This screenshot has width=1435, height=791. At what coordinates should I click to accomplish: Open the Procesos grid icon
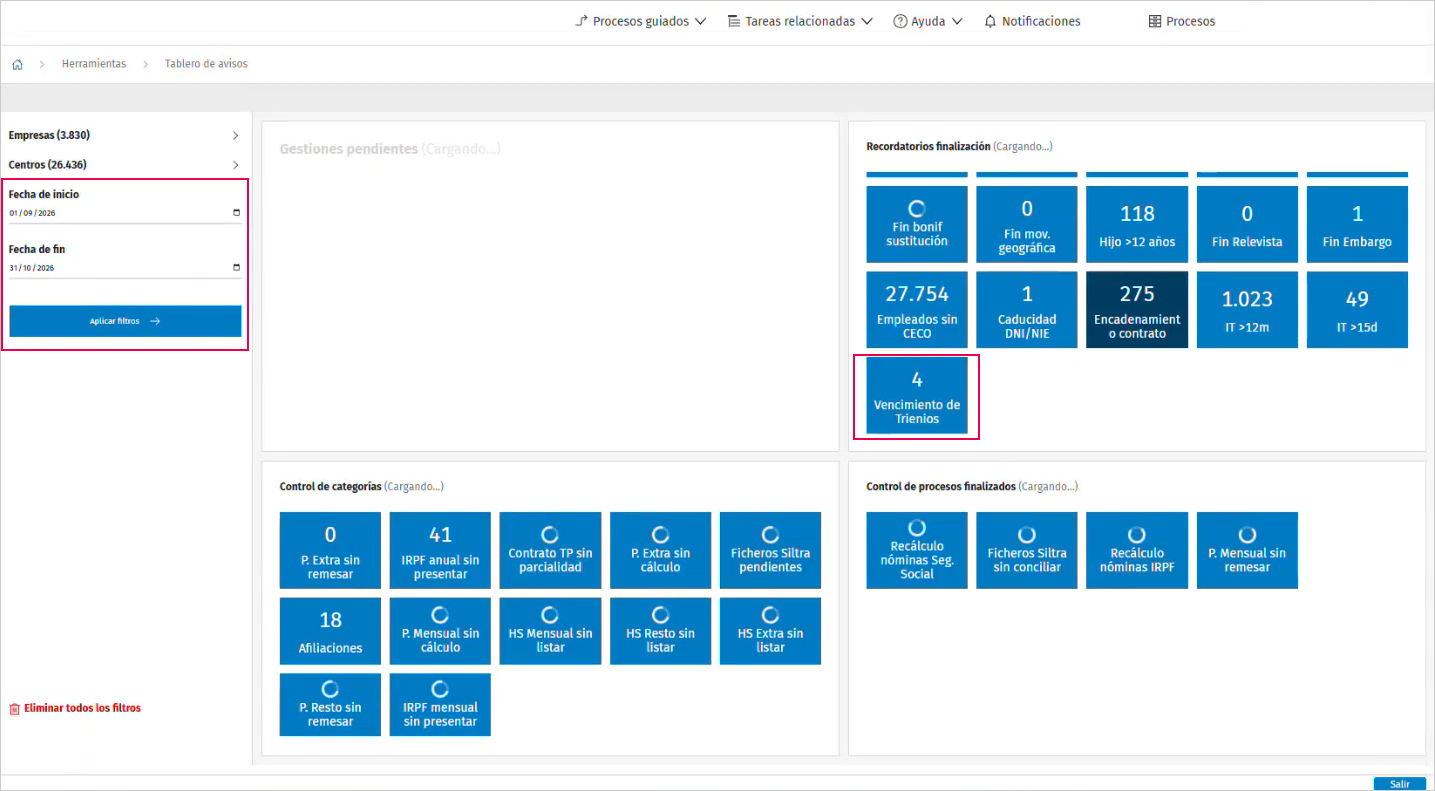pyautogui.click(x=1155, y=21)
